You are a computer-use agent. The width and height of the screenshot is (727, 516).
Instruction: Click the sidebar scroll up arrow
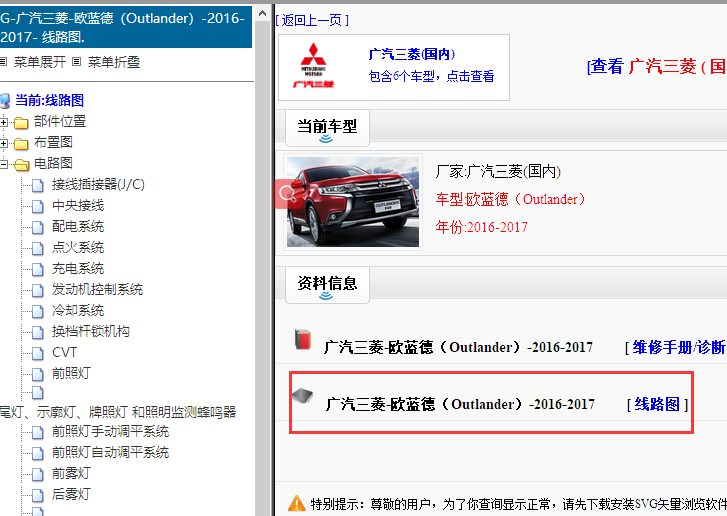point(262,14)
